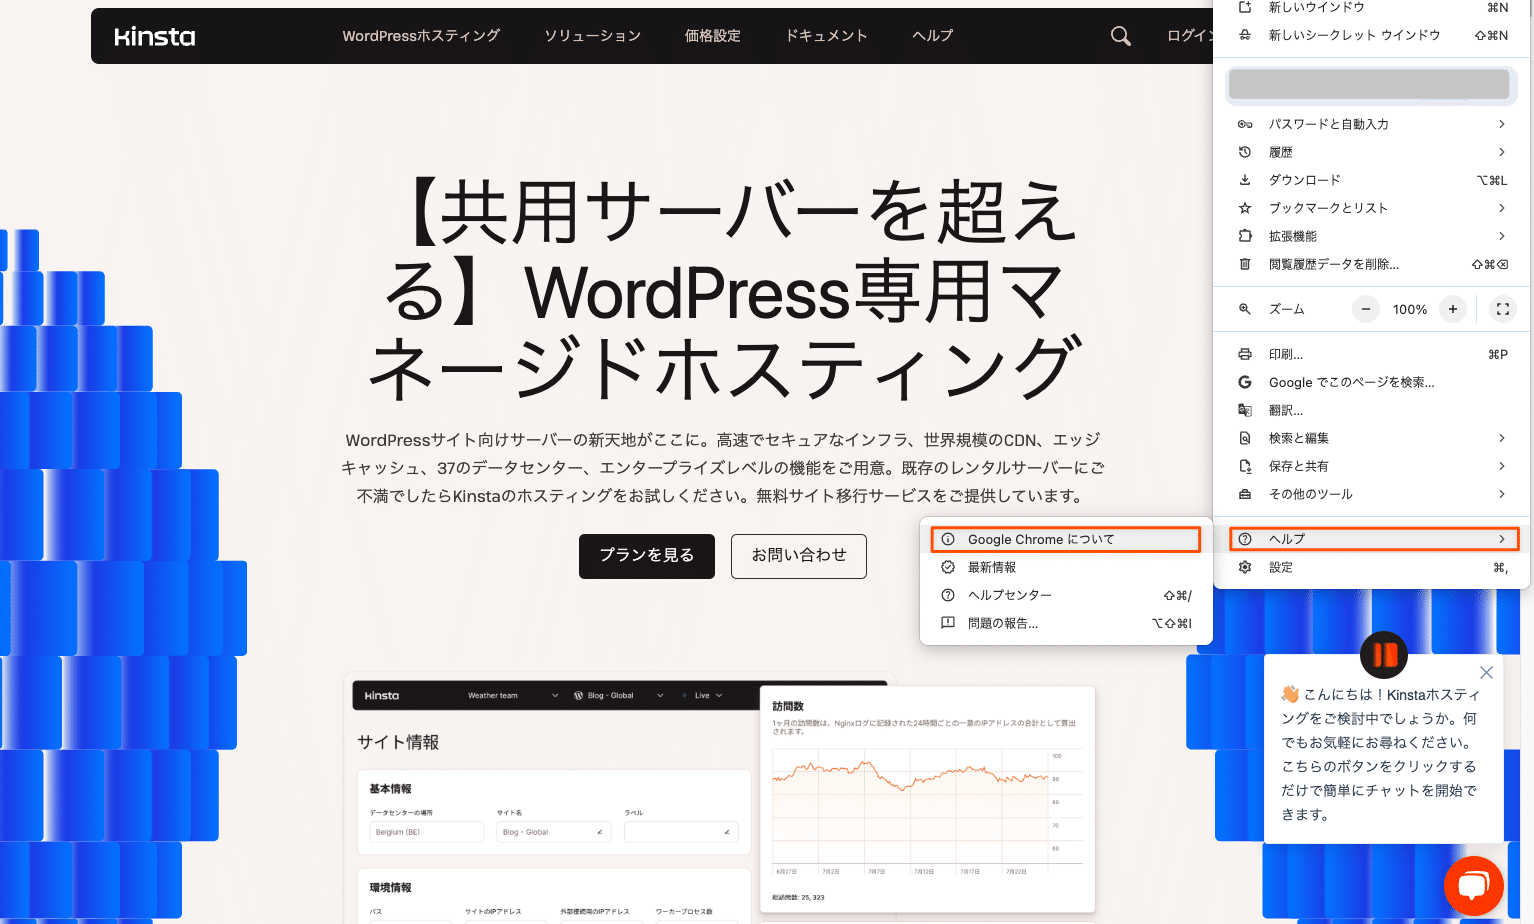1534x924 pixels.
Task: Open the chat widget bubble
Action: tap(1474, 885)
